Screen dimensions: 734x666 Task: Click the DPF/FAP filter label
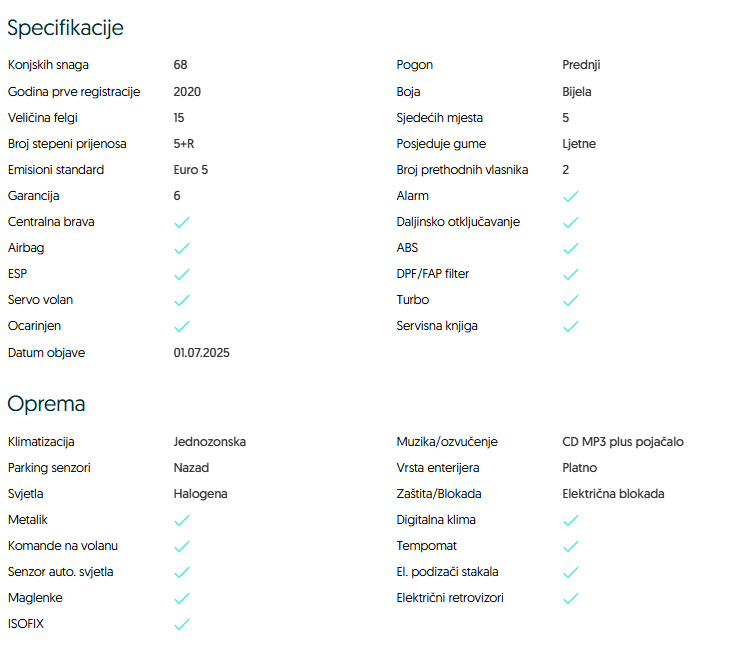(432, 274)
